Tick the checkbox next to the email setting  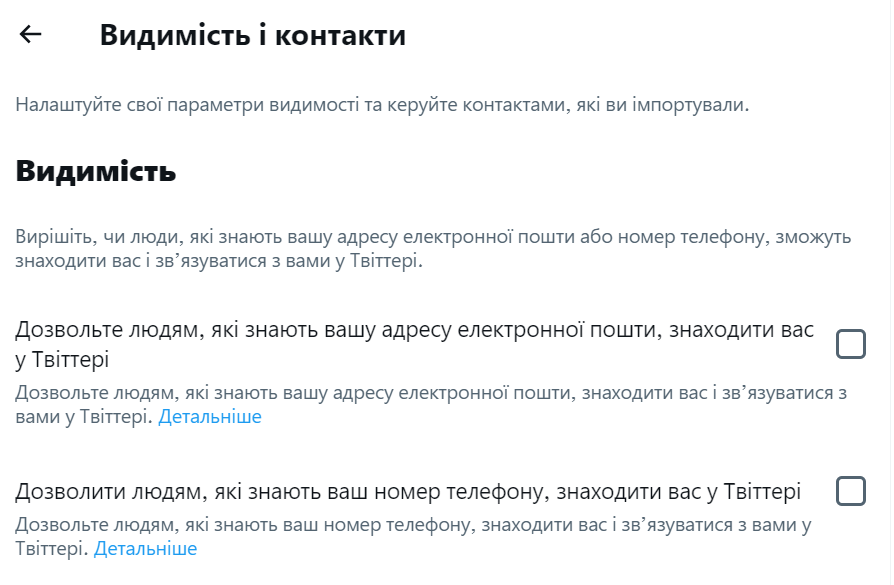tap(852, 344)
